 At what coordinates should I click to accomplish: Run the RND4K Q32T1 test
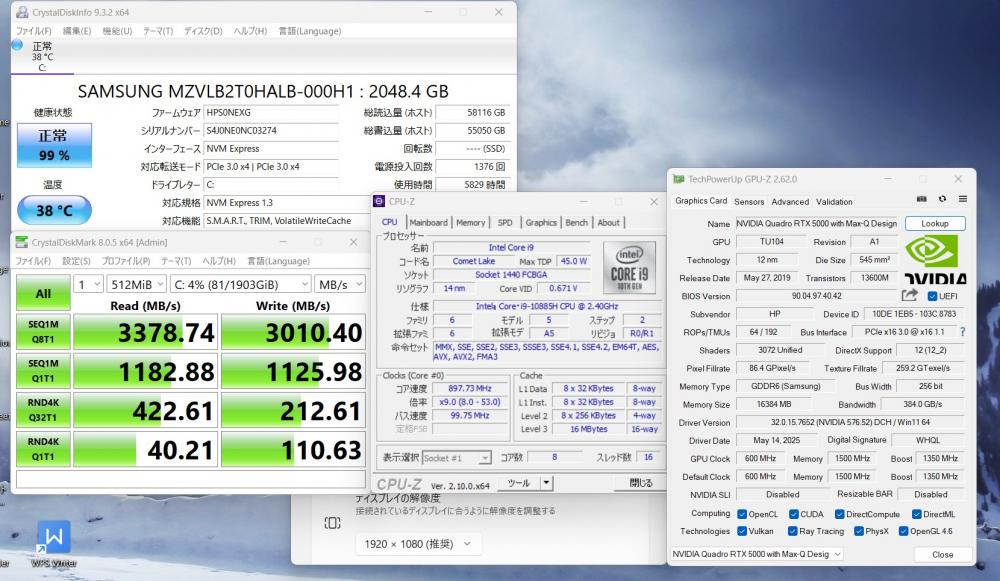point(43,410)
